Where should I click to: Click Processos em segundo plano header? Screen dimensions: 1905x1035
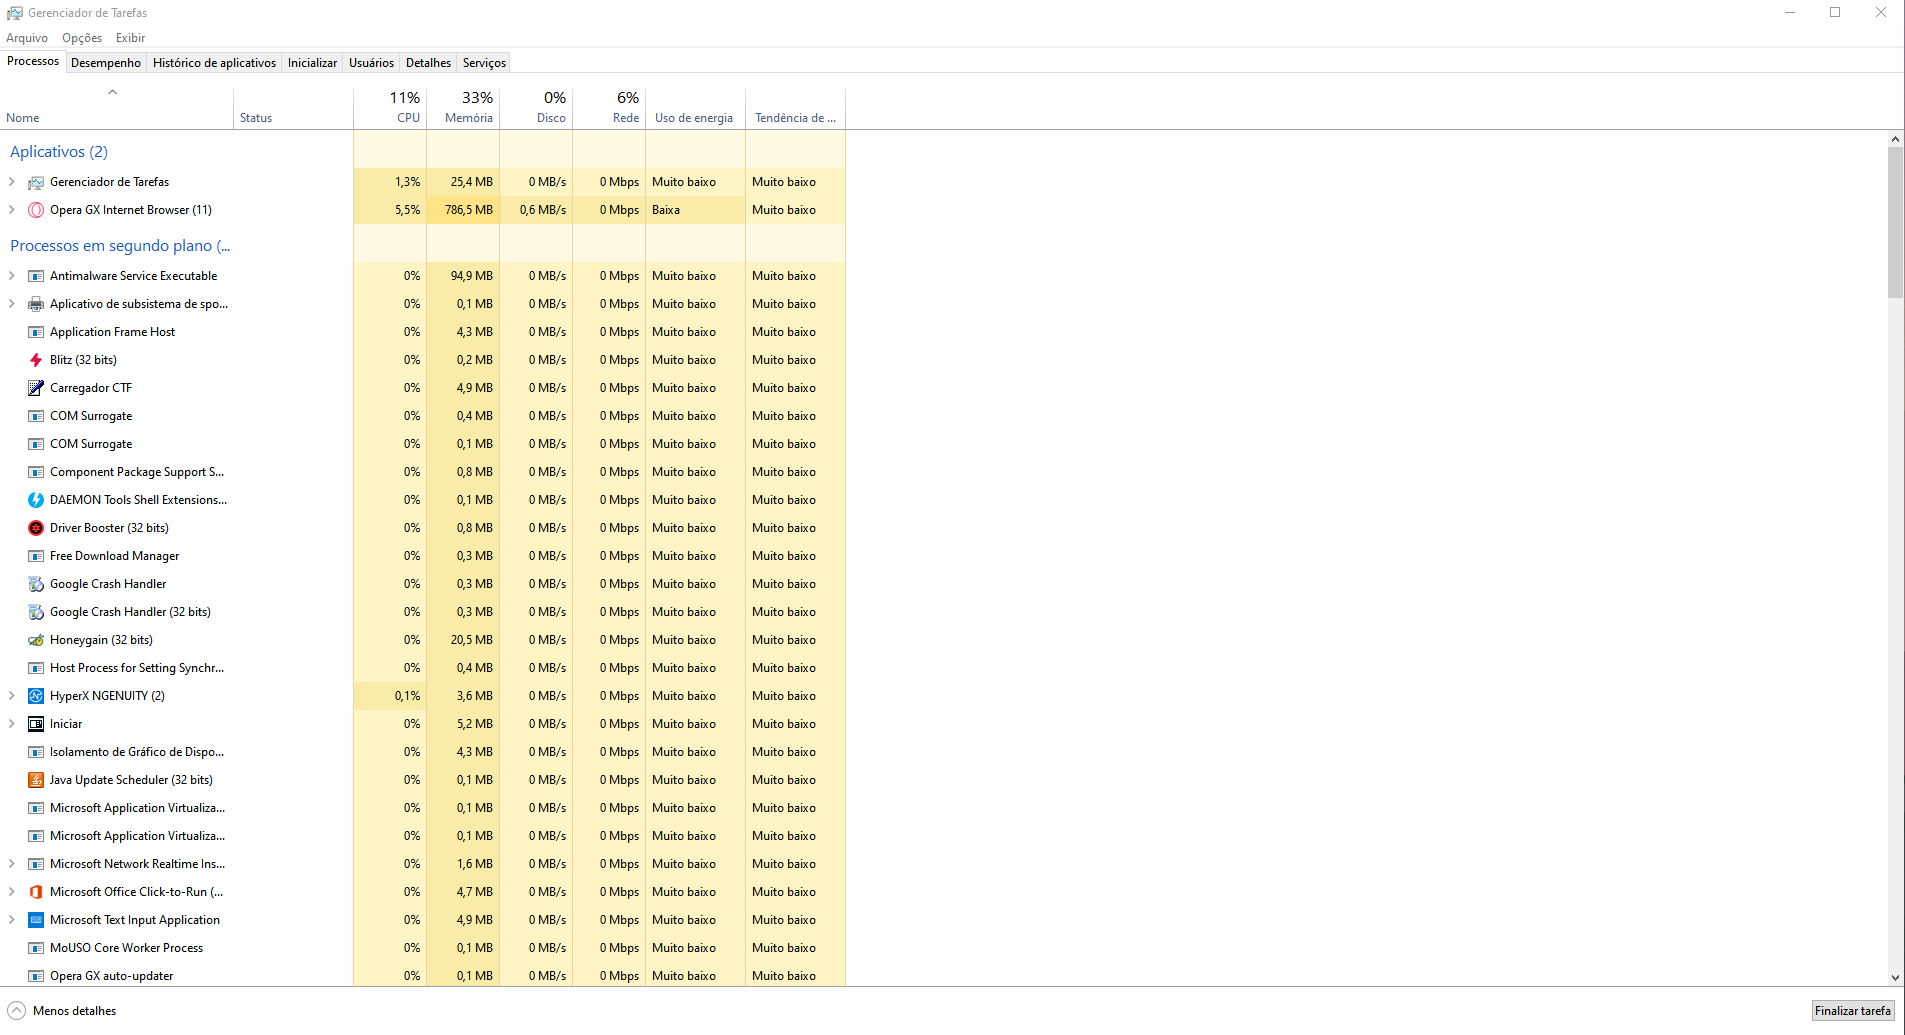[120, 246]
